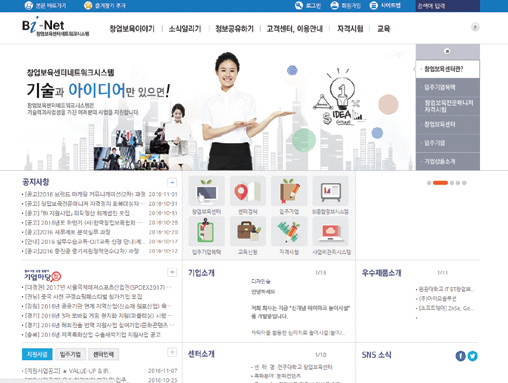Switch to the 지원사업 tab
This screenshot has width=508, height=383.
(37, 354)
